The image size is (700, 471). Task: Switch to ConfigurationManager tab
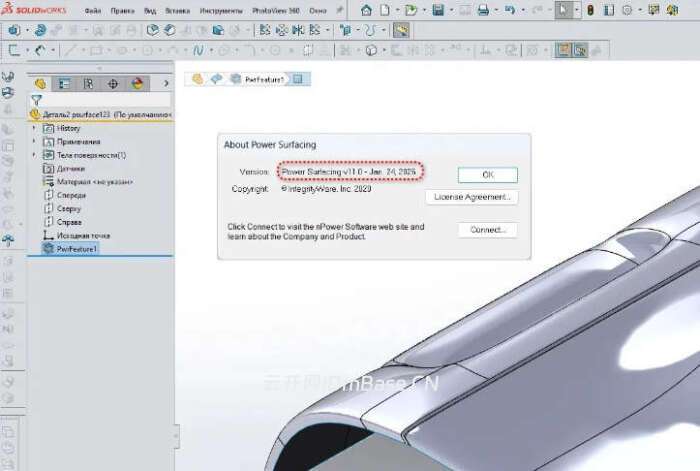pyautogui.click(x=88, y=83)
